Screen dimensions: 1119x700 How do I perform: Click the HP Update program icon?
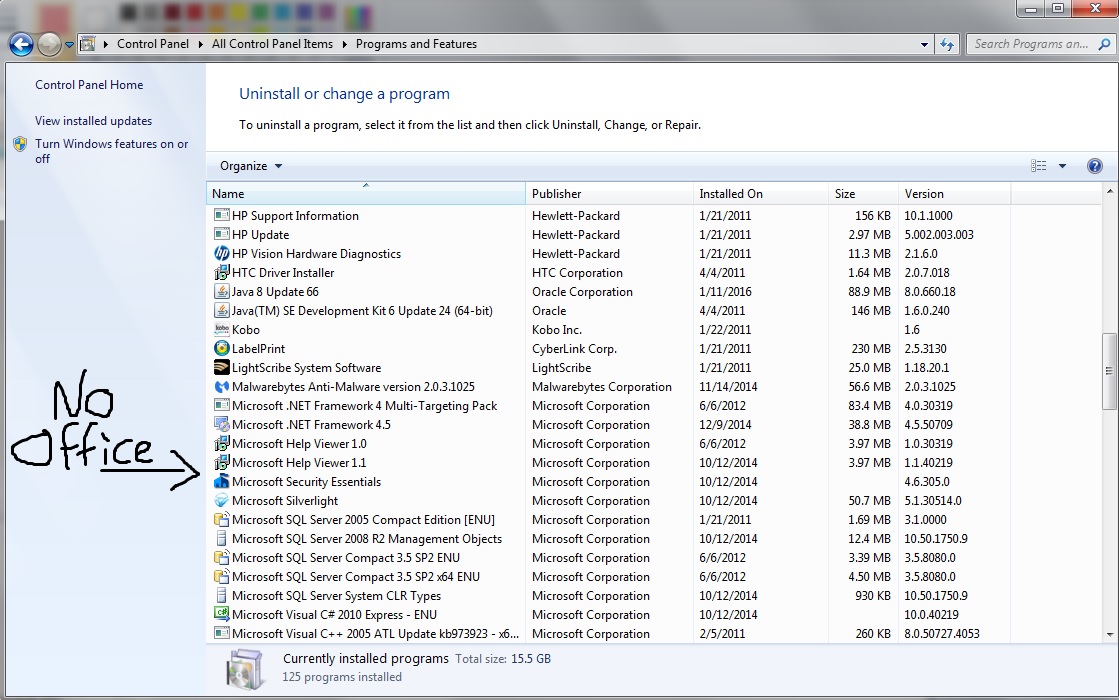tap(221, 235)
